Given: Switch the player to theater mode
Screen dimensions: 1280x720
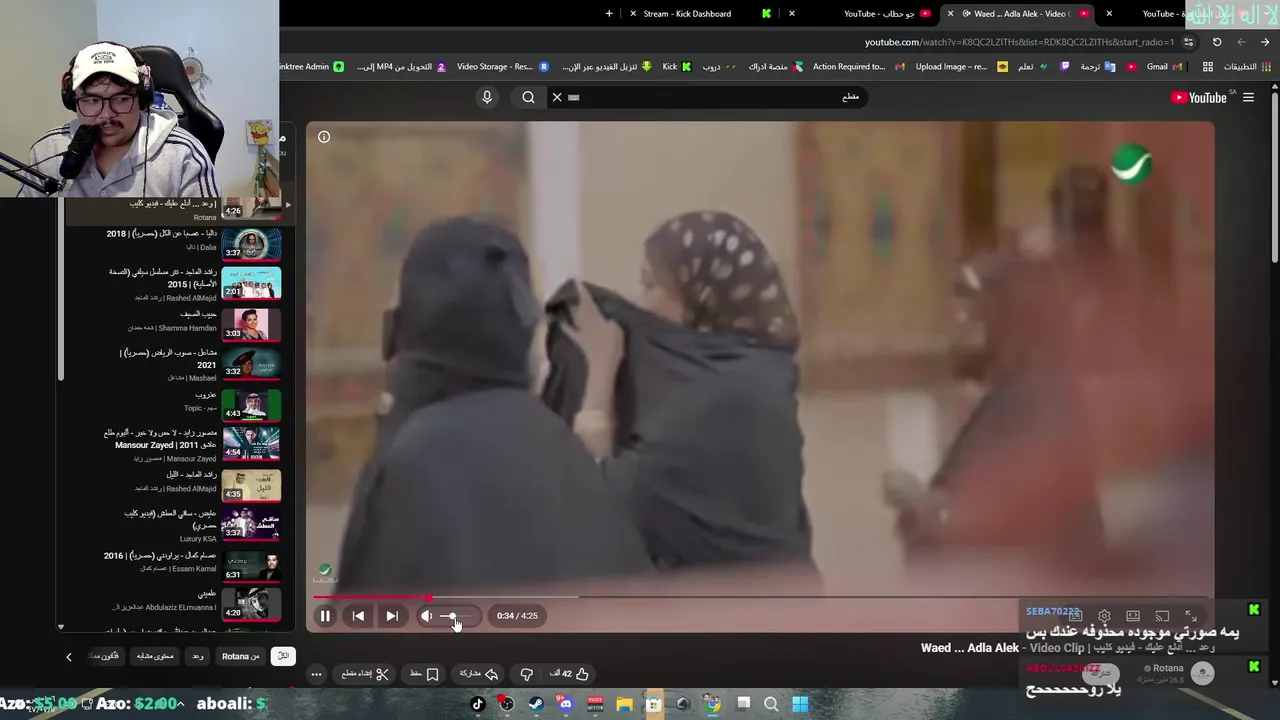Looking at the screenshot, I should (x=1133, y=616).
